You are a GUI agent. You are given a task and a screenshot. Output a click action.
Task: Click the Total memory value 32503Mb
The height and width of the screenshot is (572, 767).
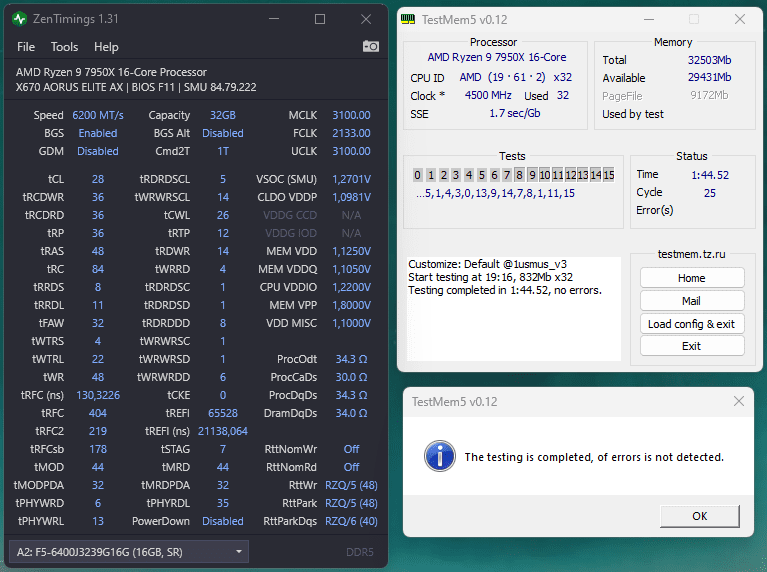click(709, 60)
